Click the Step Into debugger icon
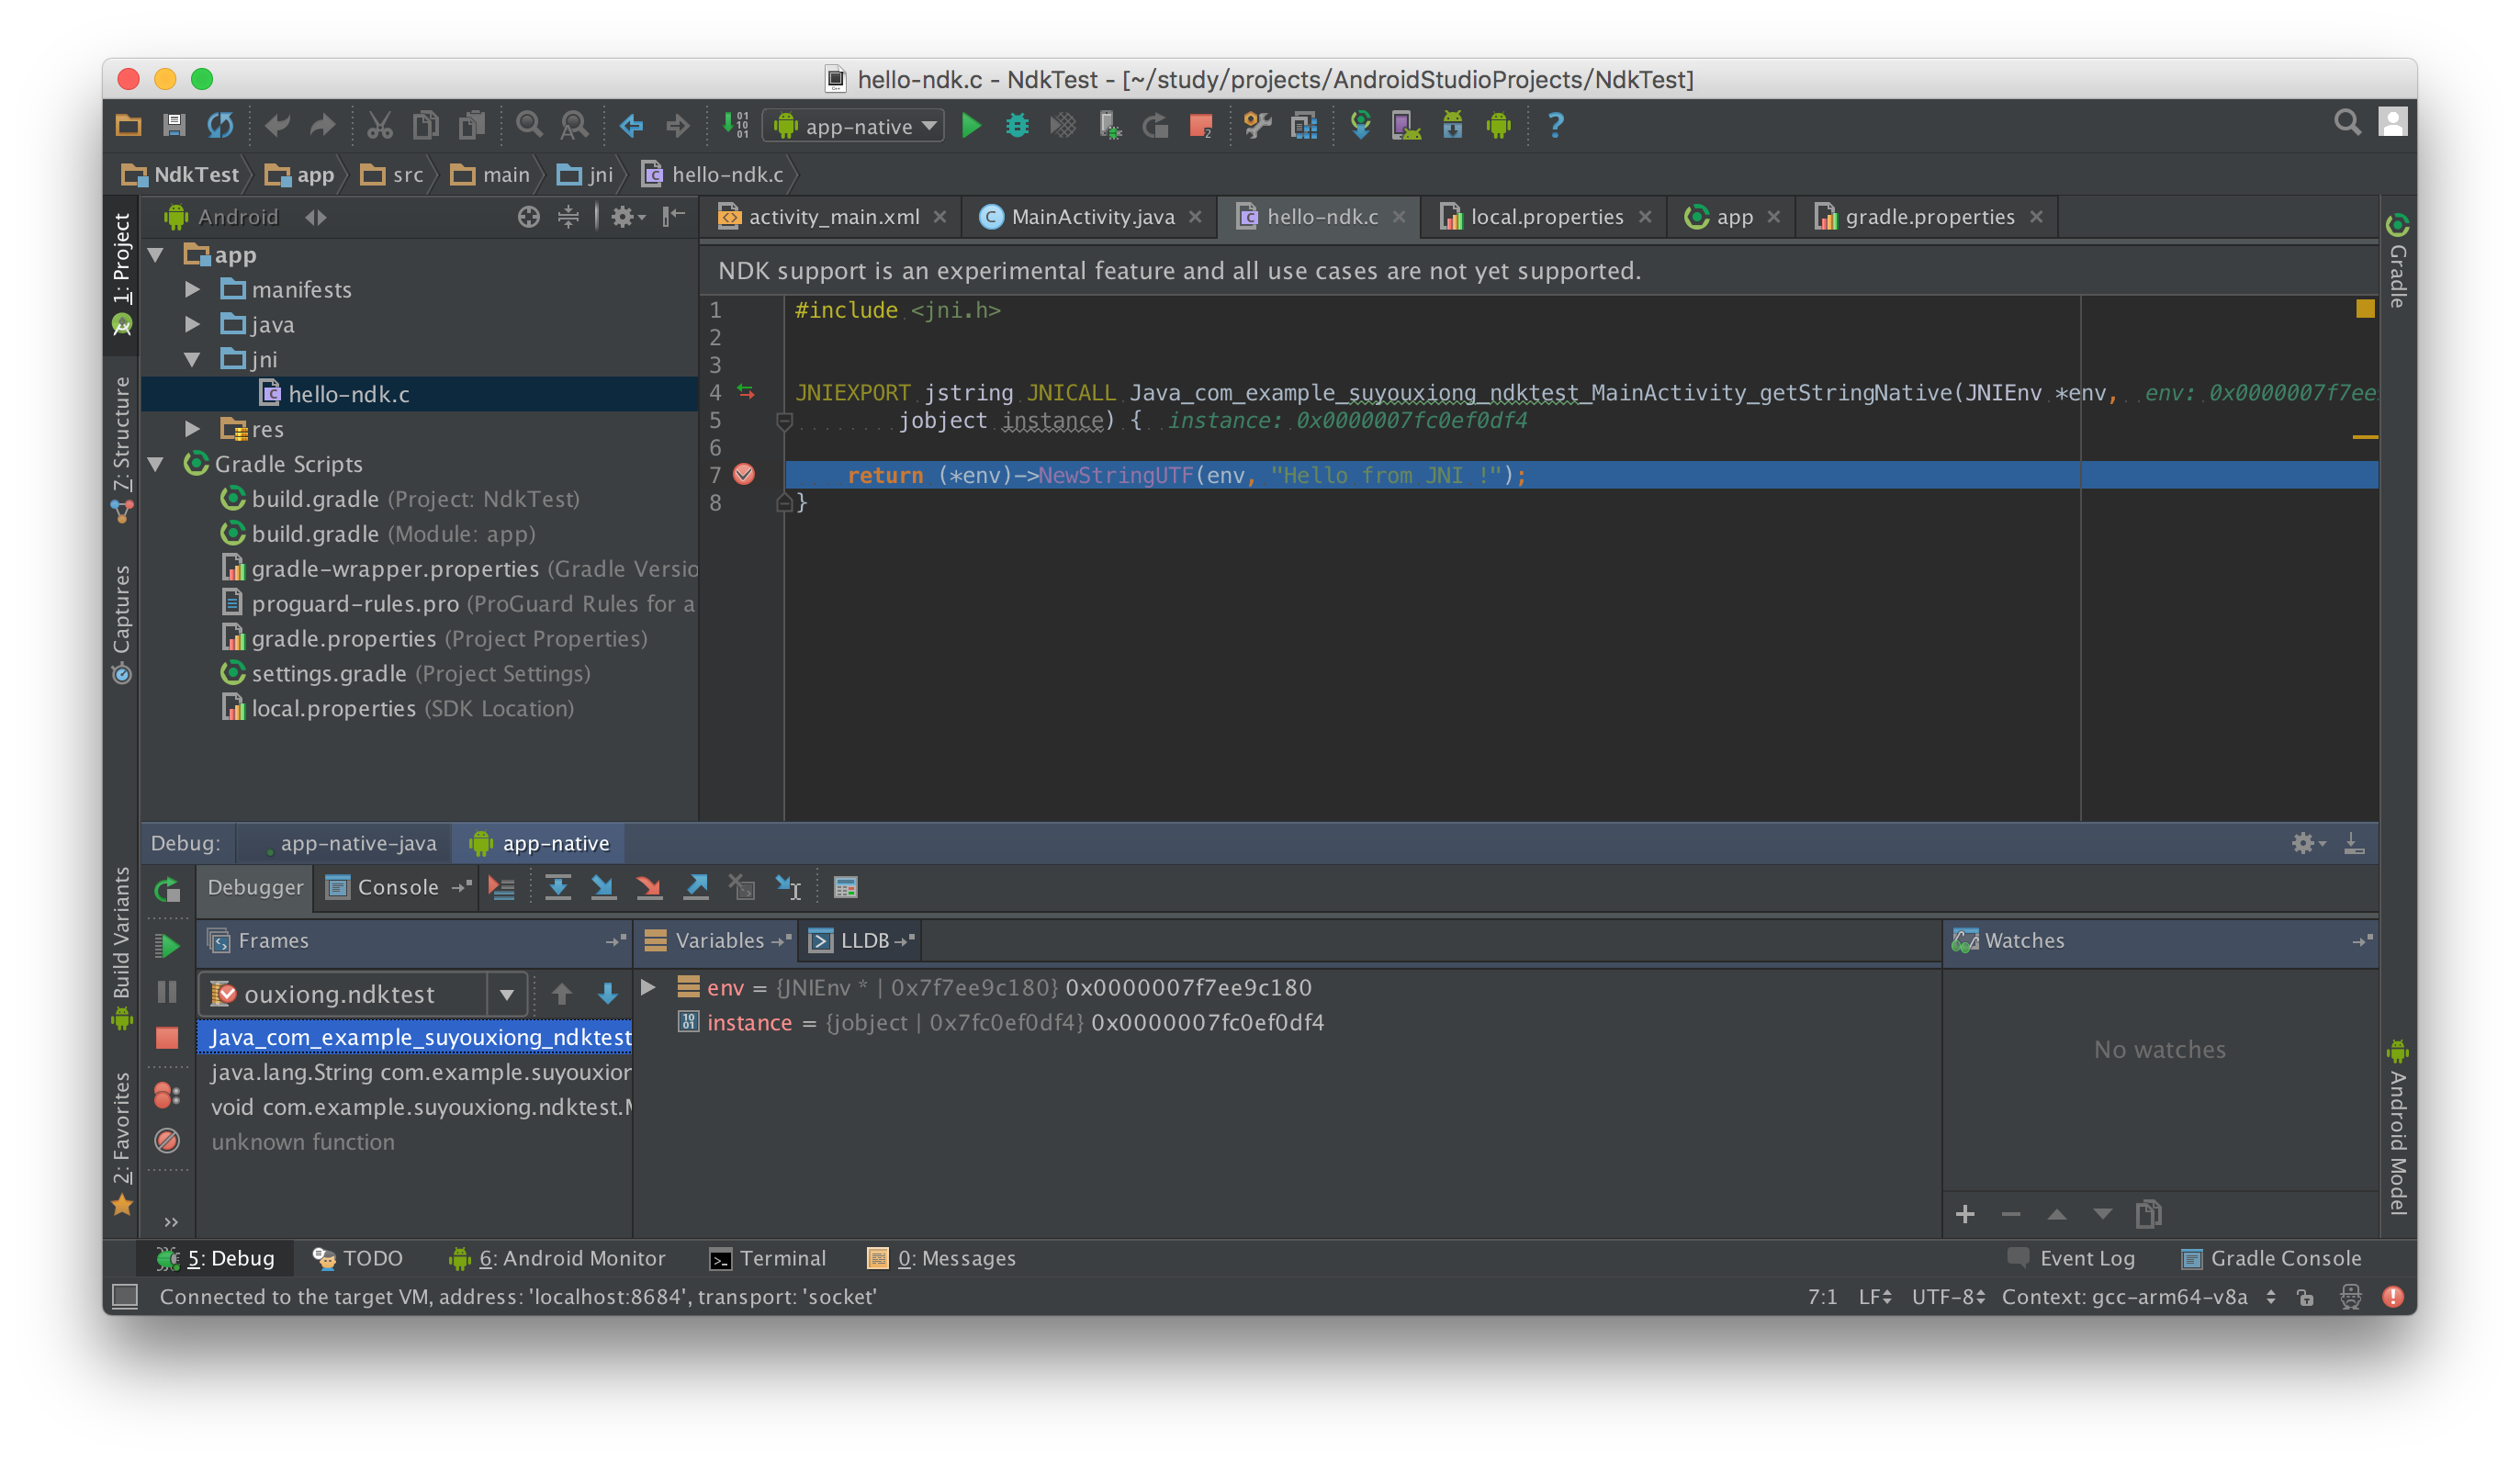The width and height of the screenshot is (2520, 1462). [x=603, y=887]
